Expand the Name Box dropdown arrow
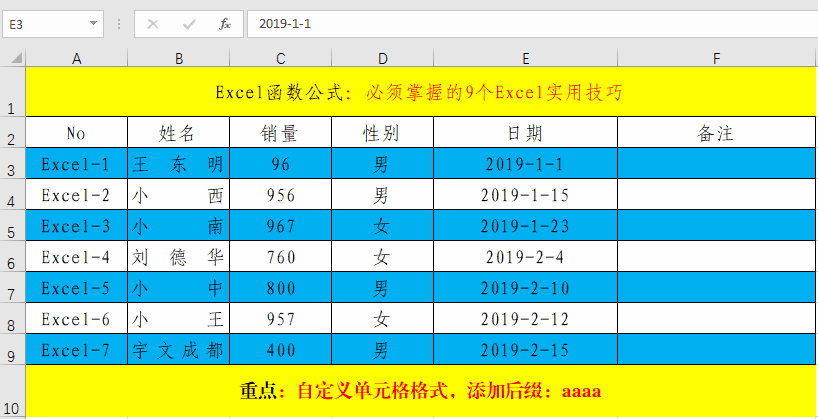Screen dimensions: 818x419 click(93, 23)
